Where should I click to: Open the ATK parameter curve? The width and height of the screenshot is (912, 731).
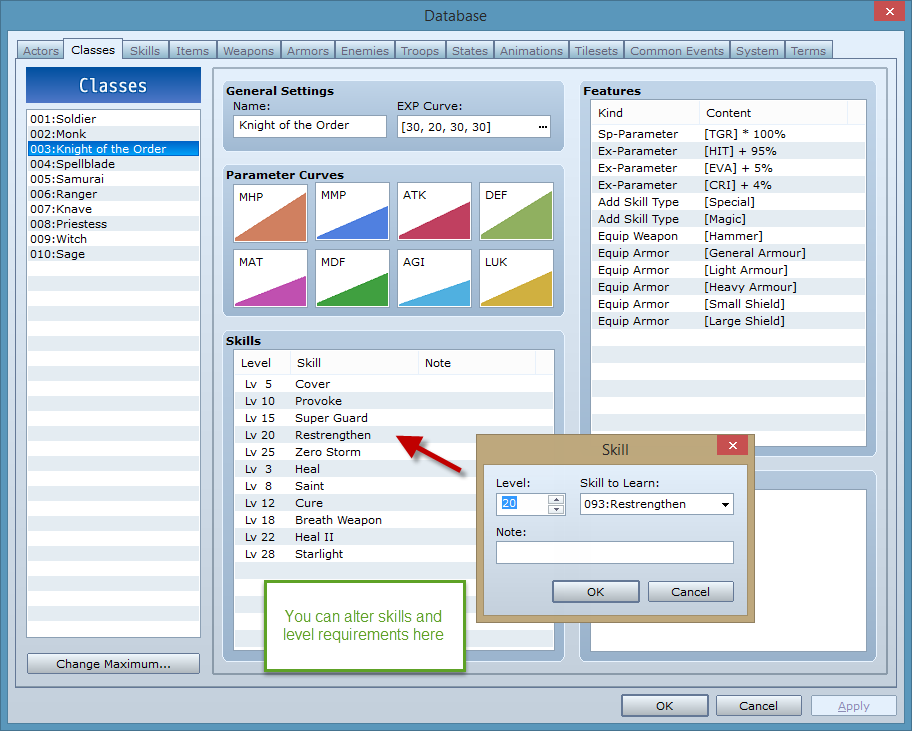point(434,212)
